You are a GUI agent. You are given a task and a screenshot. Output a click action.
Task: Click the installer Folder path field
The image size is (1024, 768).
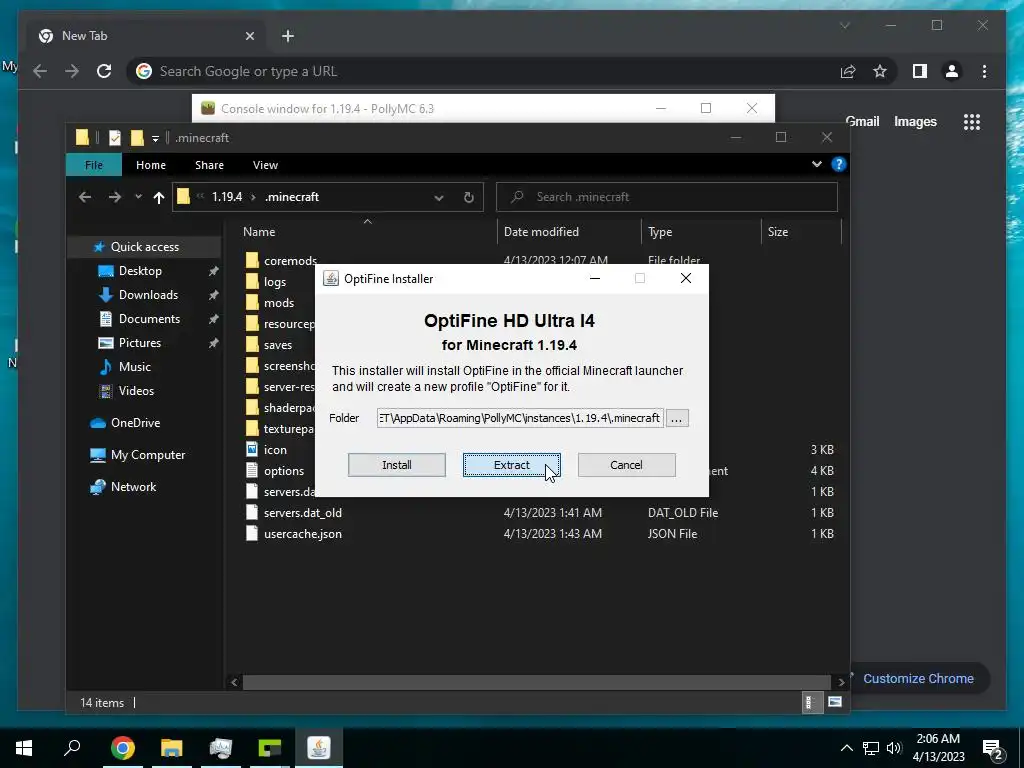[520, 418]
